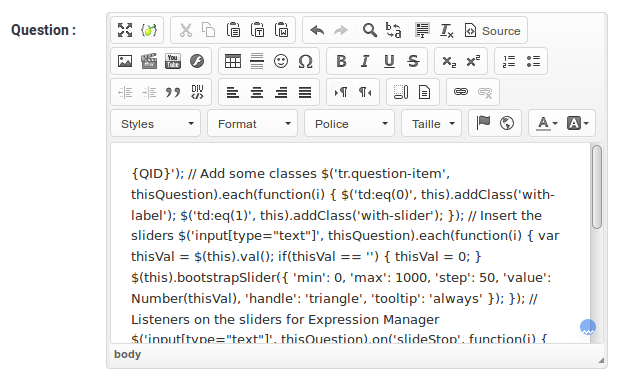Click the Copy icon
Viewport: 617px width, 376px height.
click(x=209, y=30)
